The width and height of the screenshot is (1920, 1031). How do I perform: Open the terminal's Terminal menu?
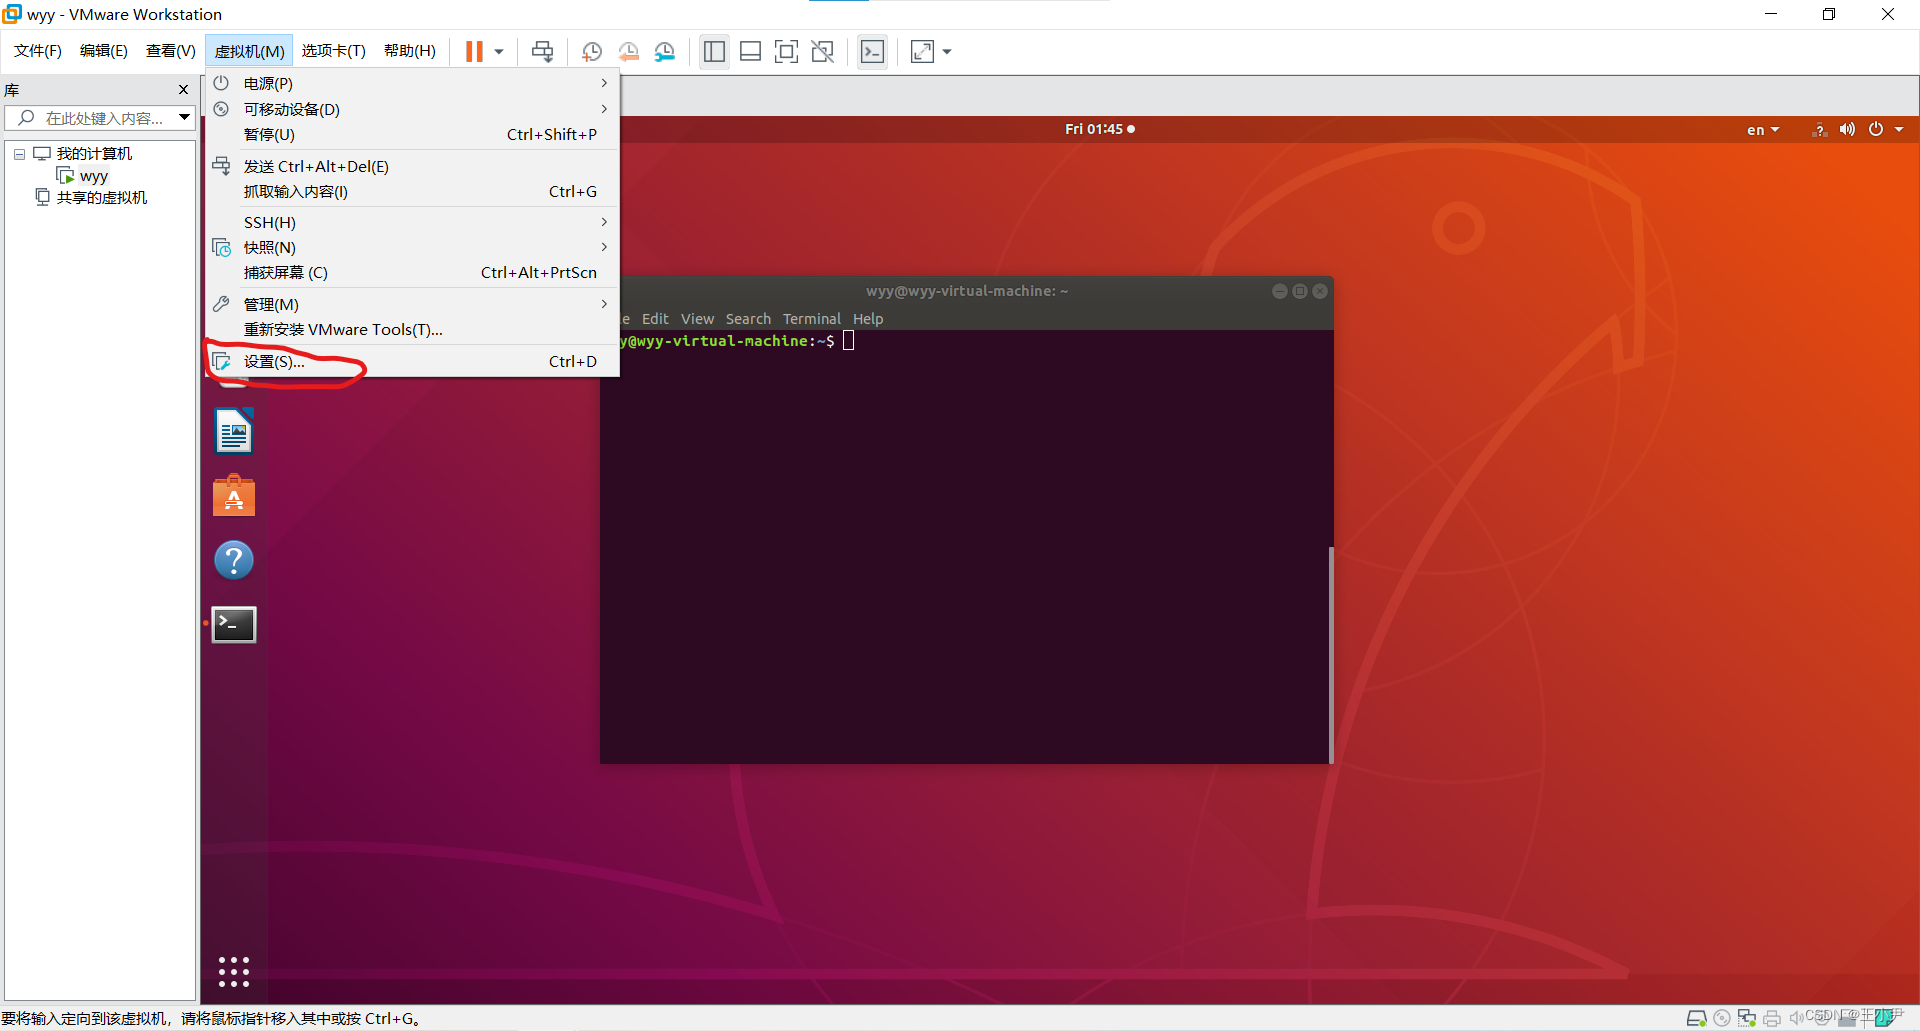coord(811,319)
